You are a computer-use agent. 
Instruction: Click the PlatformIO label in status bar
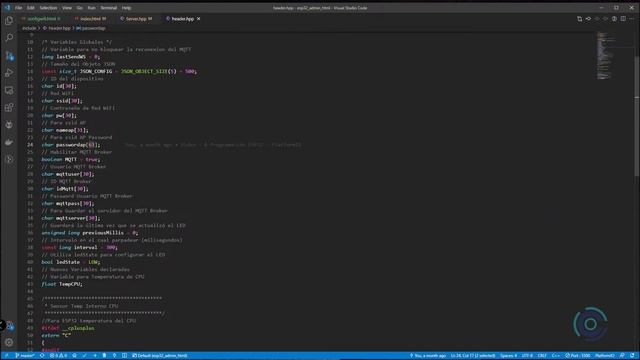pos(604,356)
